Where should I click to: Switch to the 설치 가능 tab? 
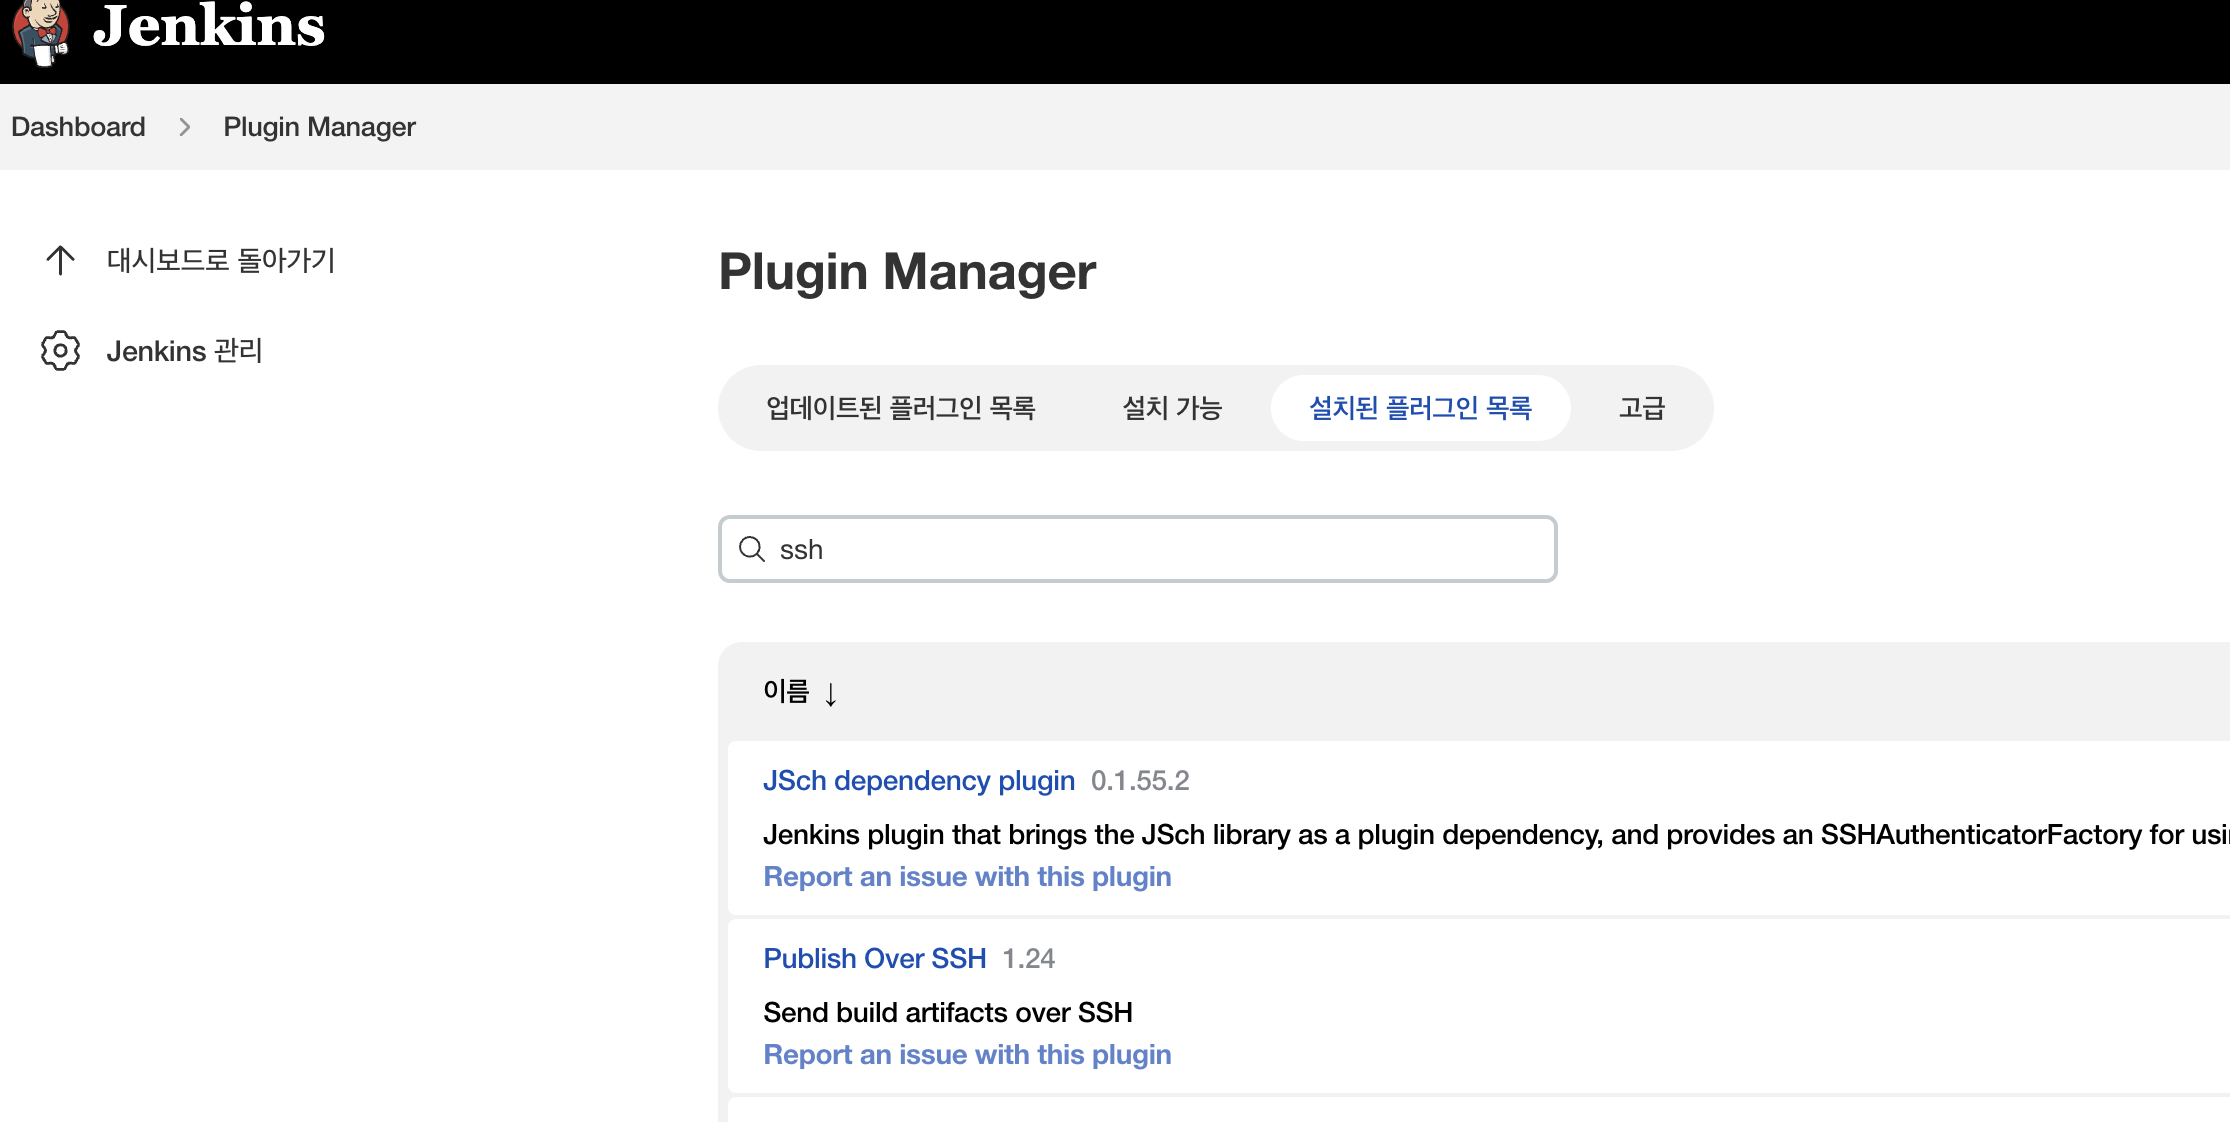tap(1172, 408)
